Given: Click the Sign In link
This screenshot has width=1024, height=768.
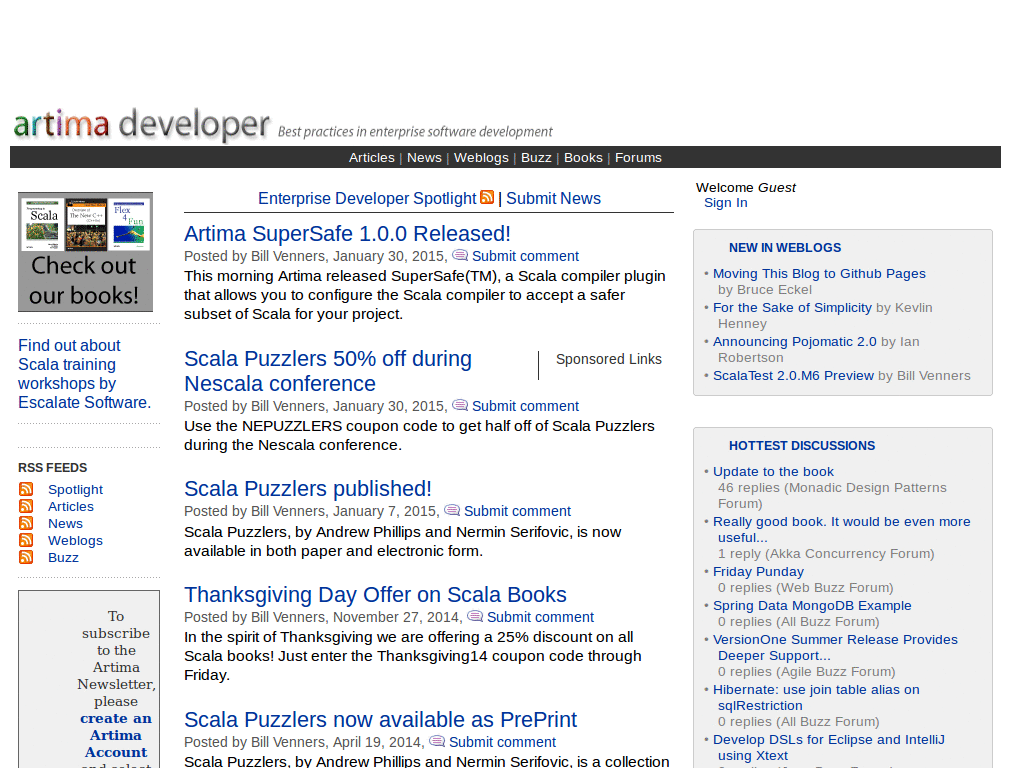Looking at the screenshot, I should (726, 202).
